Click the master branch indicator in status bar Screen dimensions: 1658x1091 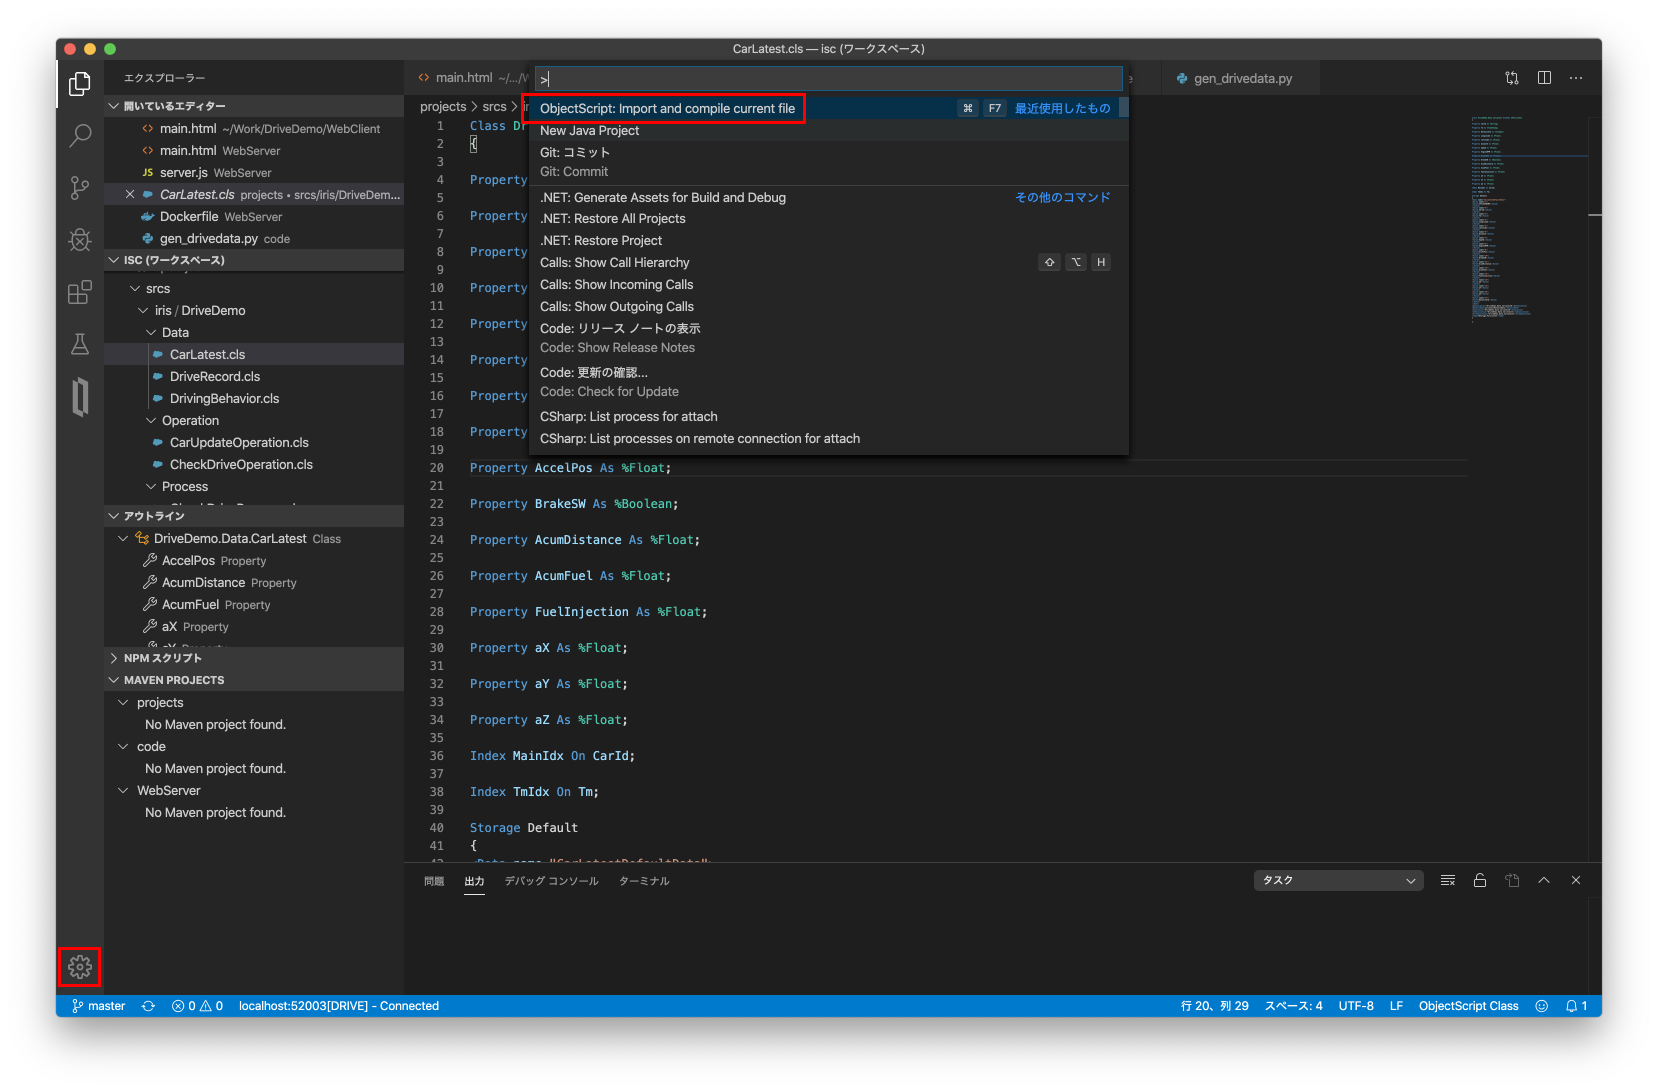click(x=99, y=1006)
